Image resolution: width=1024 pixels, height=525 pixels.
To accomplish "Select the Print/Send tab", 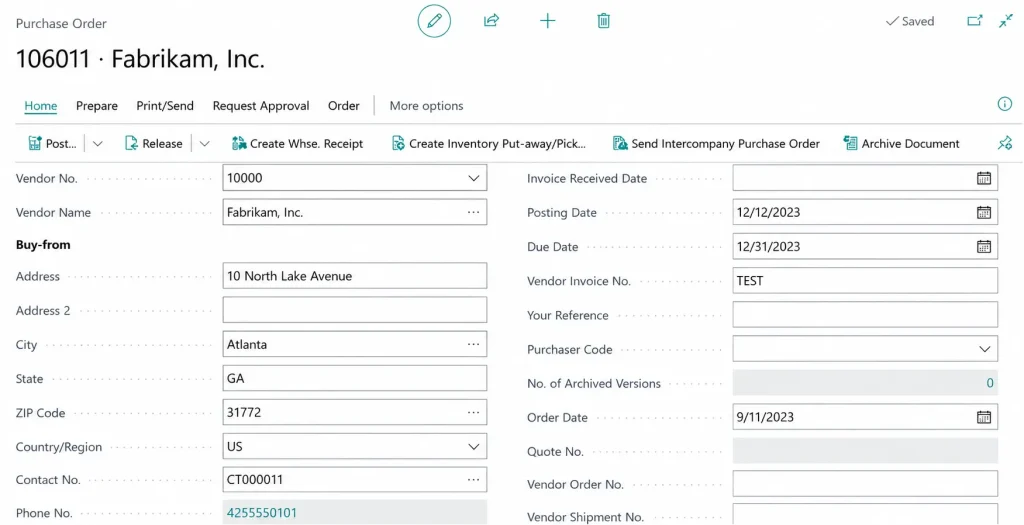I will coord(165,106).
